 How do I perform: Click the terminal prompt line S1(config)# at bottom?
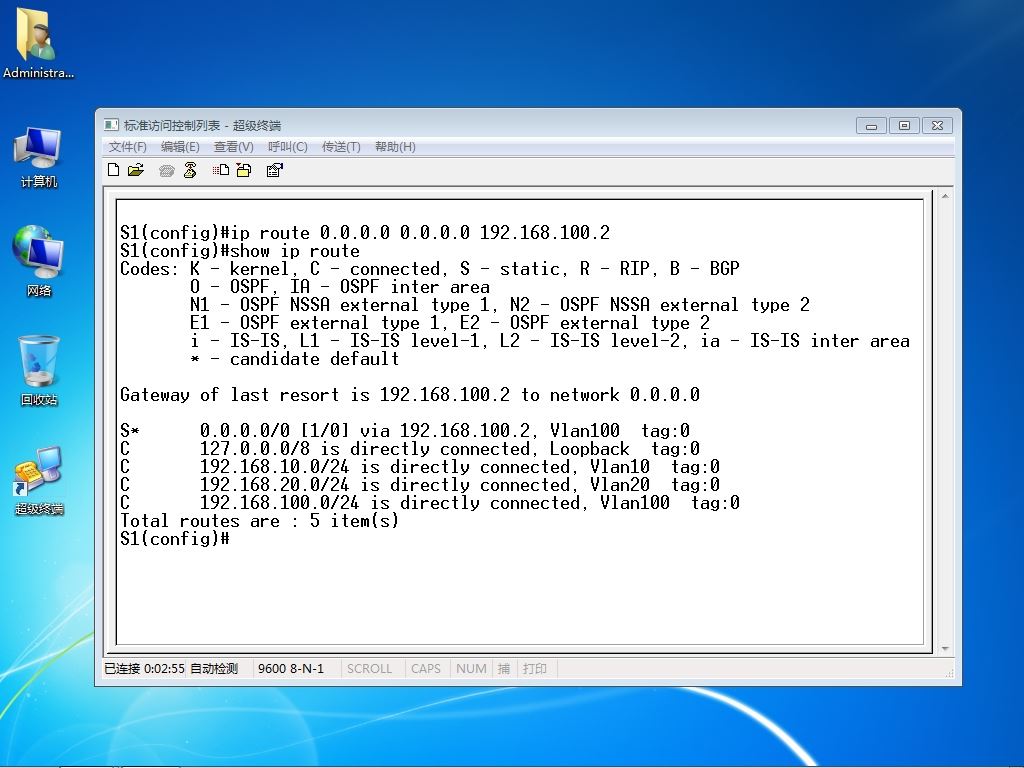(175, 539)
